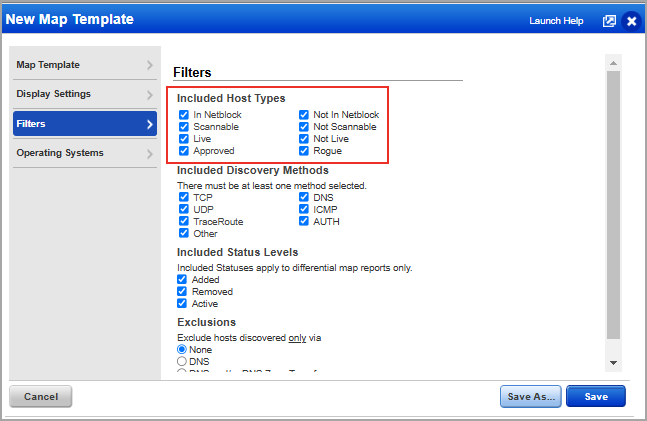
Task: Toggle the Approved checkbox
Action: [184, 150]
